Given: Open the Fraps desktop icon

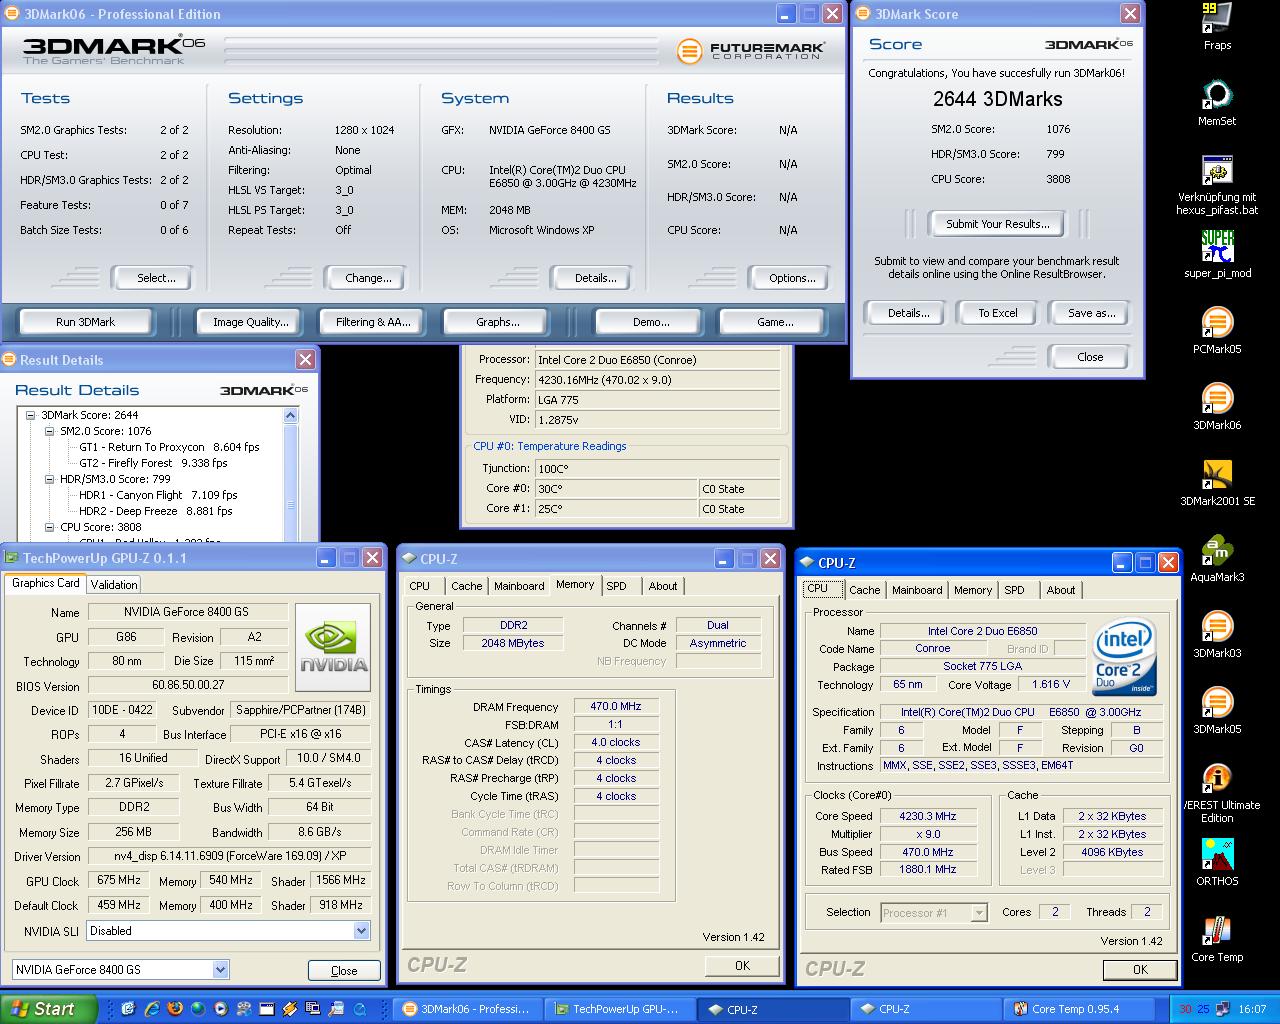Looking at the screenshot, I should 1217,19.
